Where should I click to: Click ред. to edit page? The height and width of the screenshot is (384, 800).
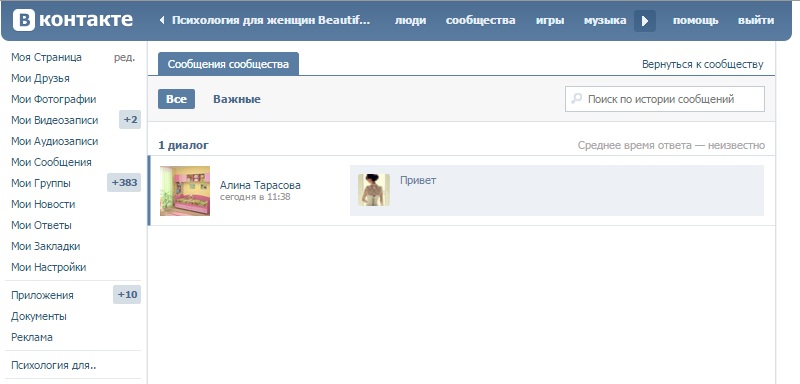[x=124, y=58]
